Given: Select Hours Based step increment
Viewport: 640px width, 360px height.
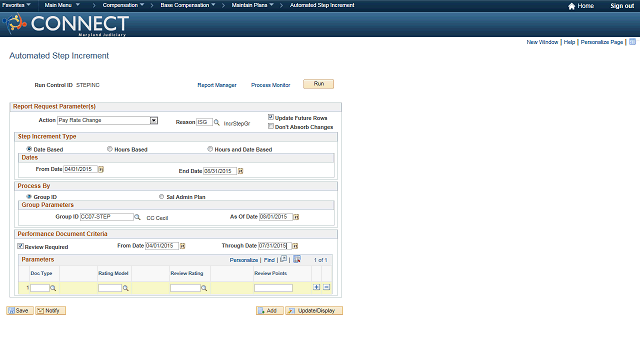Looking at the screenshot, I should click(x=110, y=149).
